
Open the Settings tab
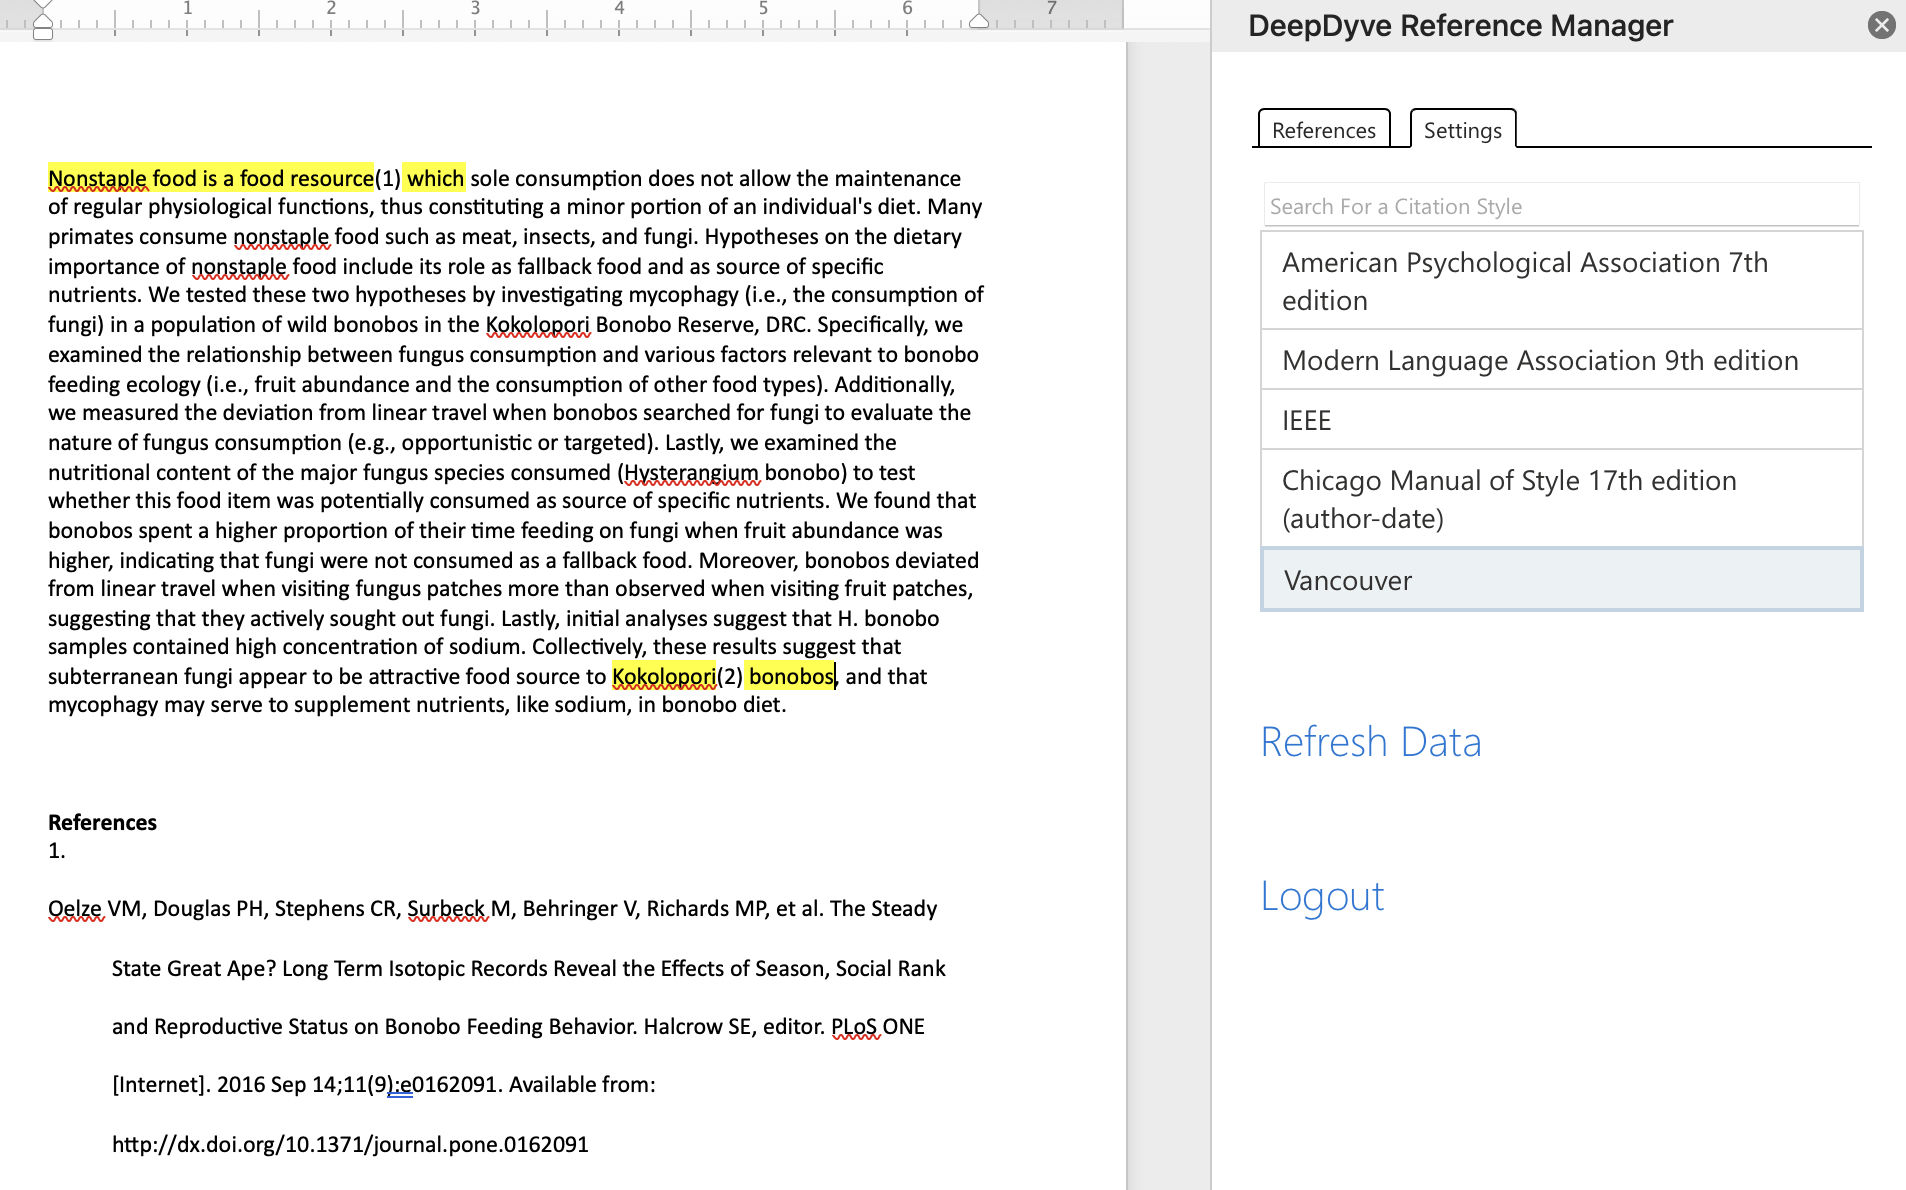(1462, 130)
